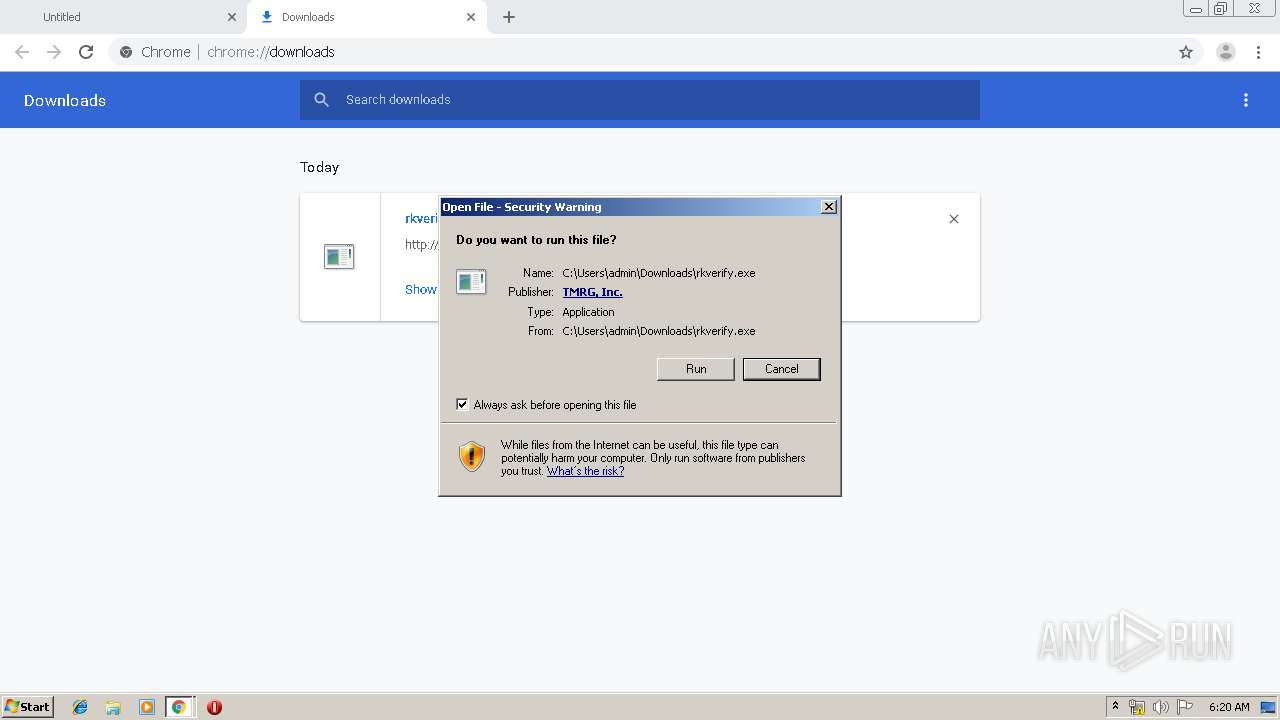Remove rkverify download from list

coord(954,219)
